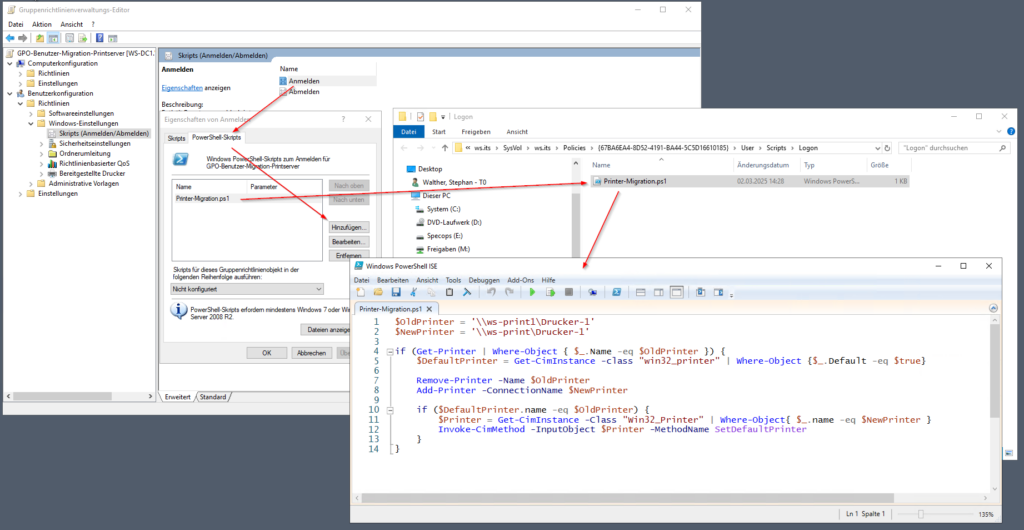This screenshot has height=530, width=1024.
Task: Click the Explorer help question mark icon
Action: 1012,131
